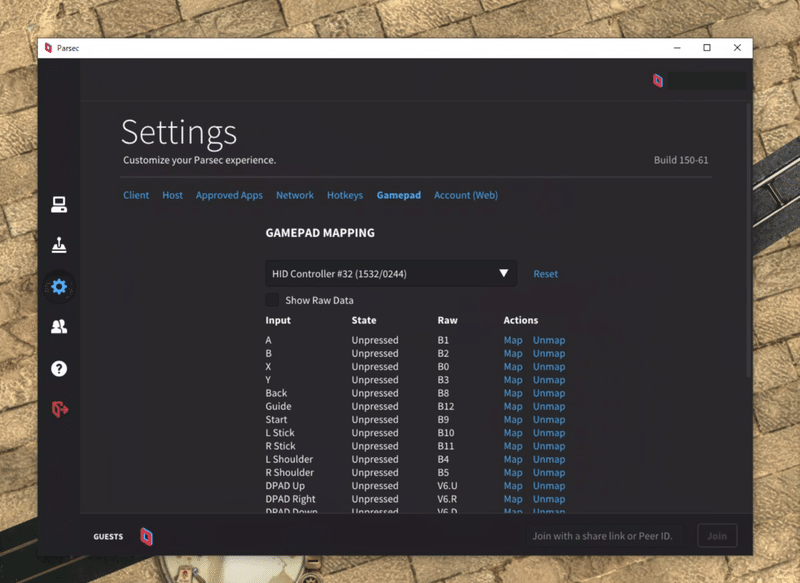
Task: Click Map for input A
Action: click(513, 340)
